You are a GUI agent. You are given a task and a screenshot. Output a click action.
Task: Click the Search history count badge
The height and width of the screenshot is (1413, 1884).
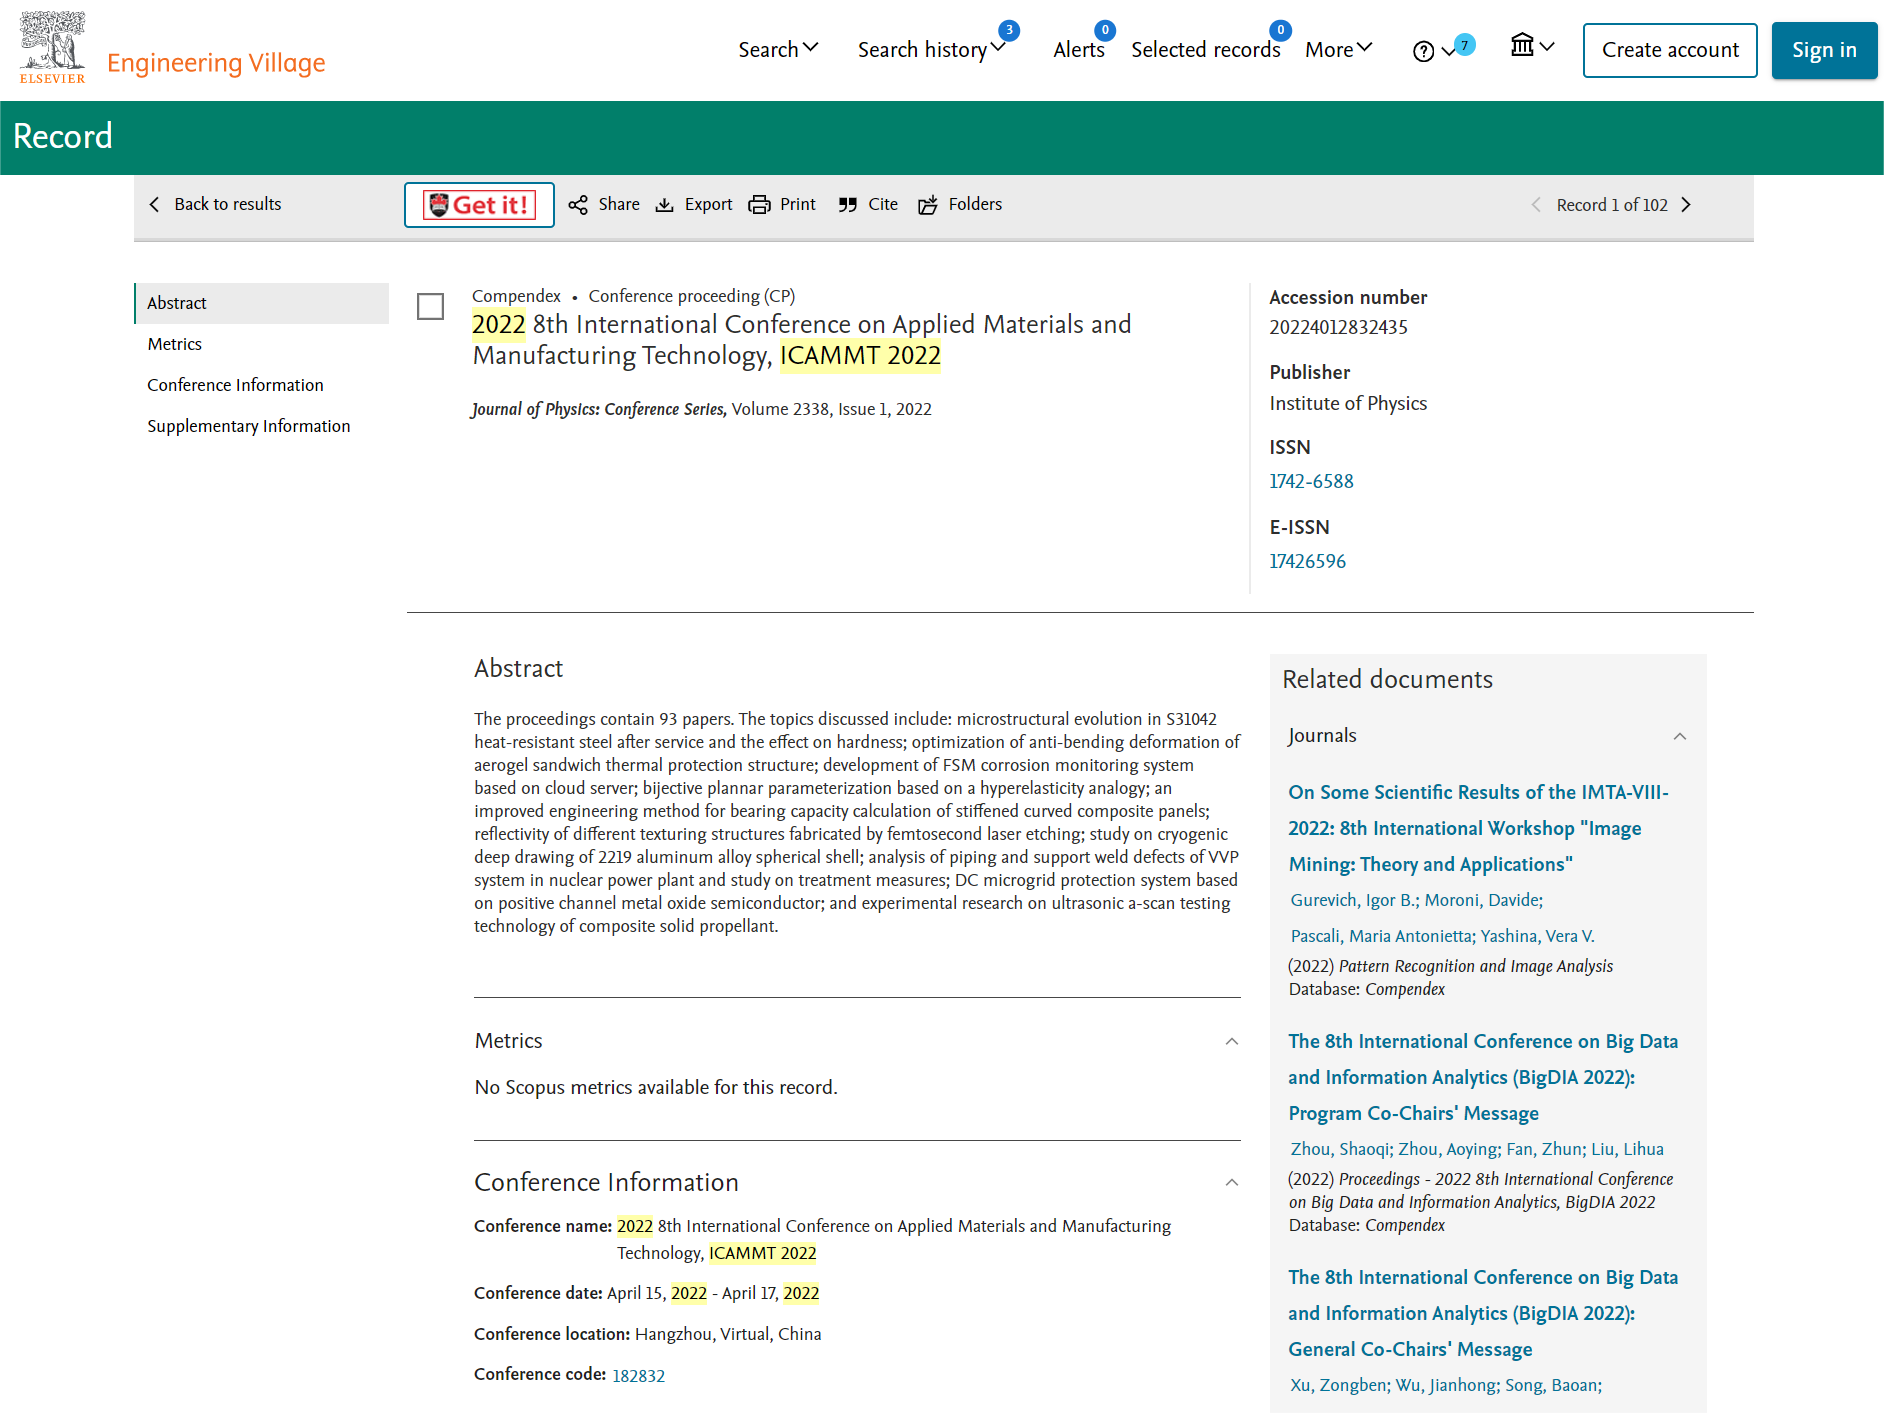(1010, 30)
